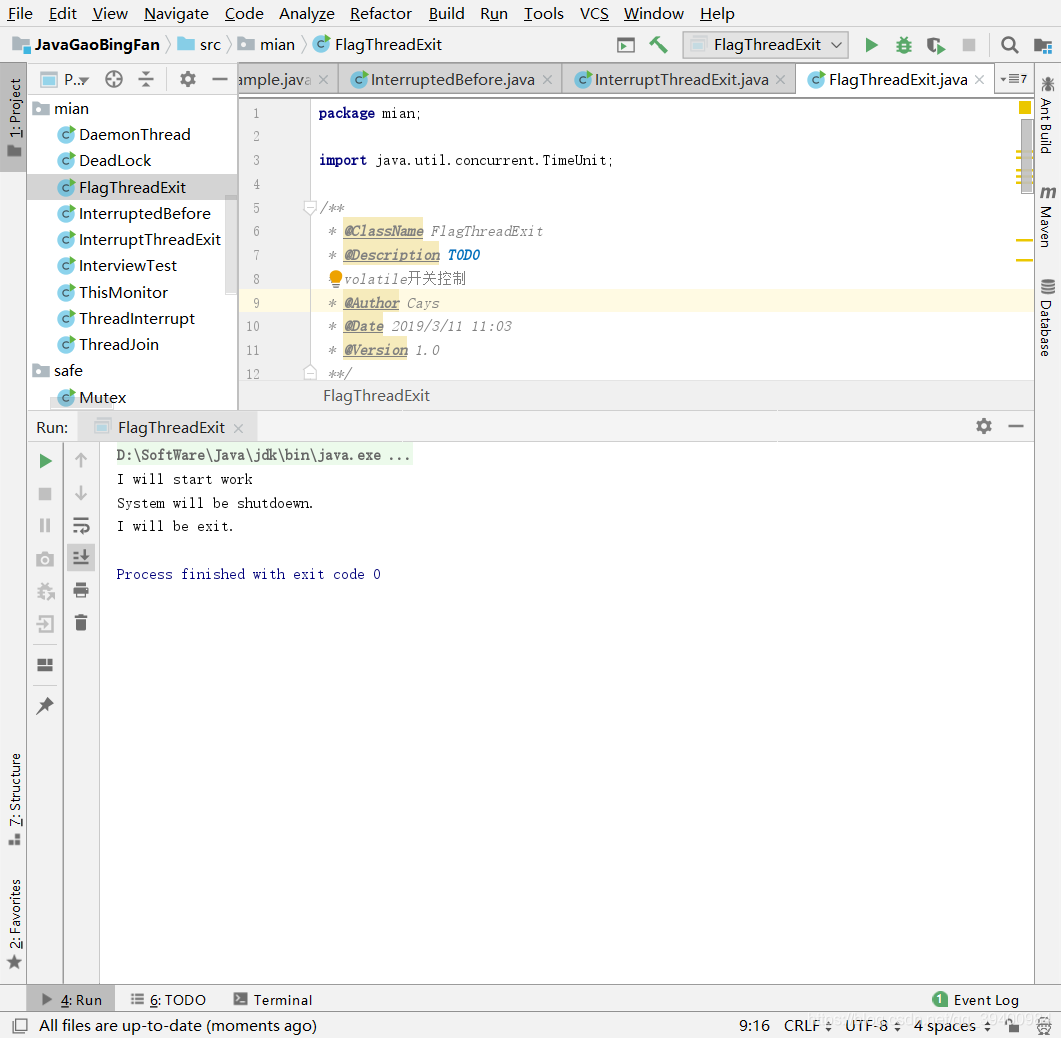
Task: Collapse the Javadoc comment fold marker
Action: pyautogui.click(x=310, y=208)
